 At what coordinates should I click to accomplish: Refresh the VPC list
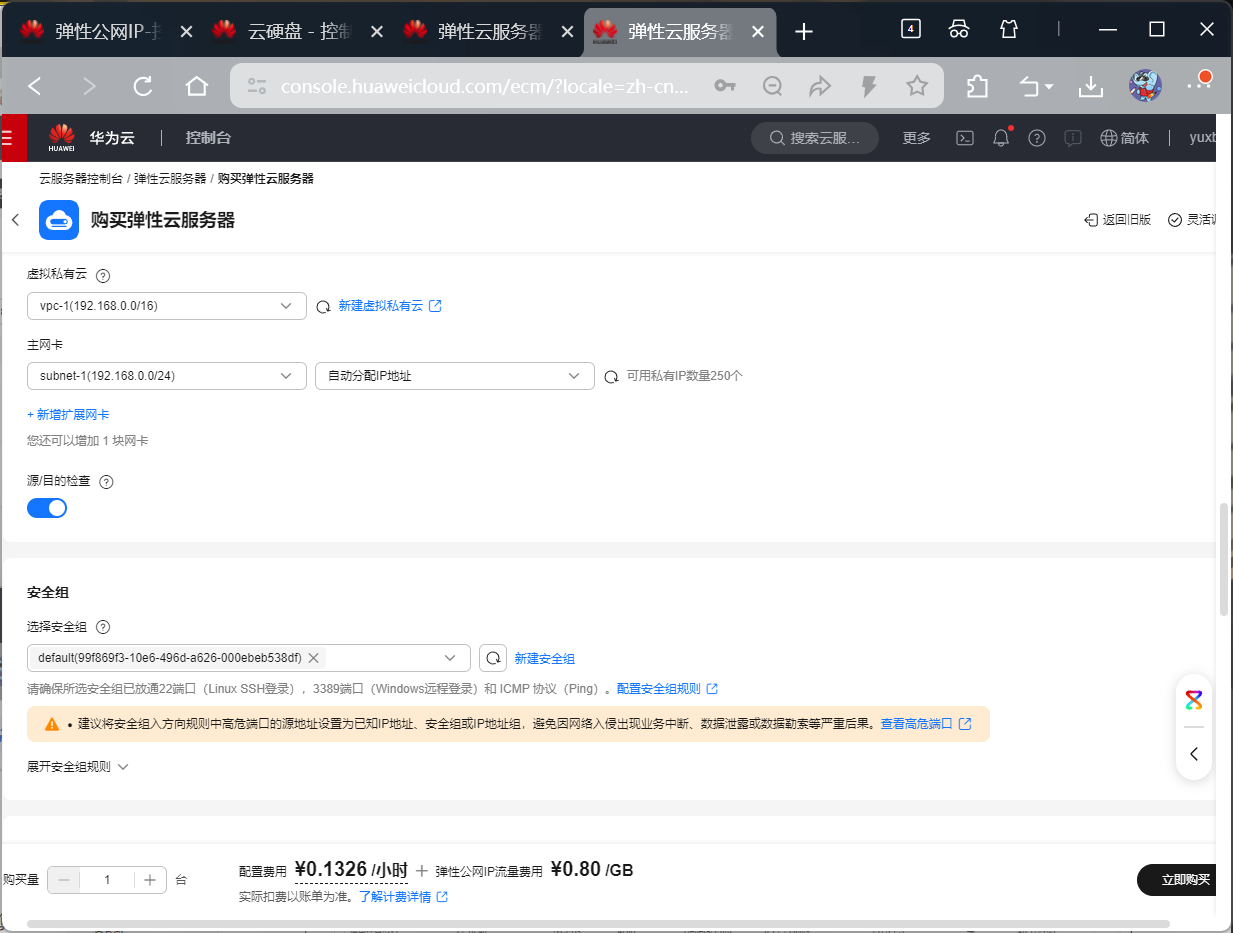click(x=323, y=307)
